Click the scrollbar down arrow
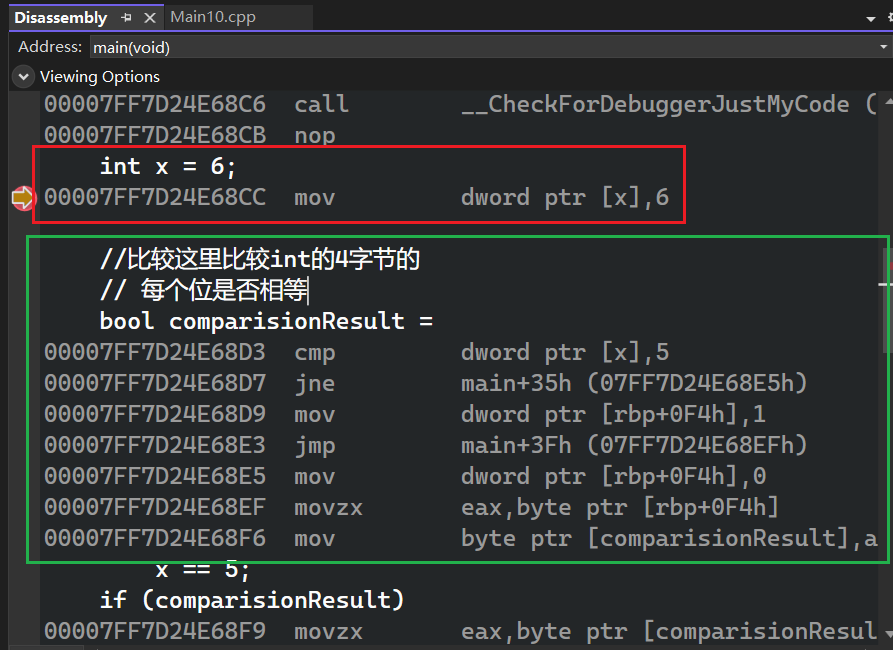The image size is (893, 650). pos(887,633)
